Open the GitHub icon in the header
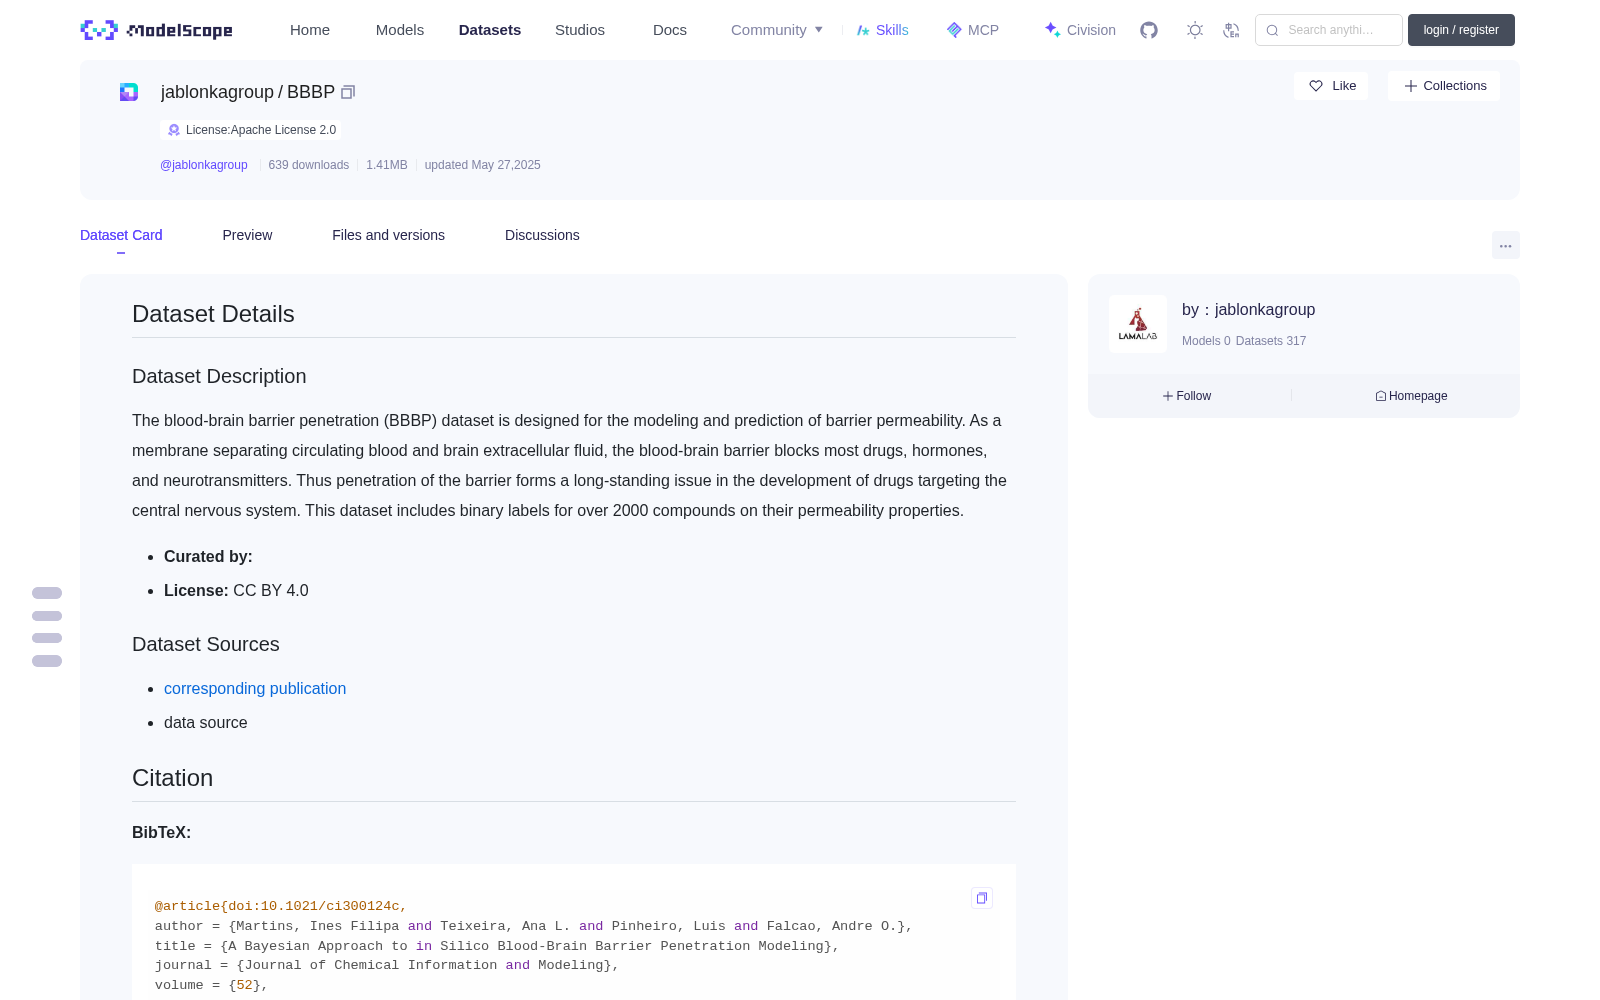1600x1000 pixels. 1149,30
